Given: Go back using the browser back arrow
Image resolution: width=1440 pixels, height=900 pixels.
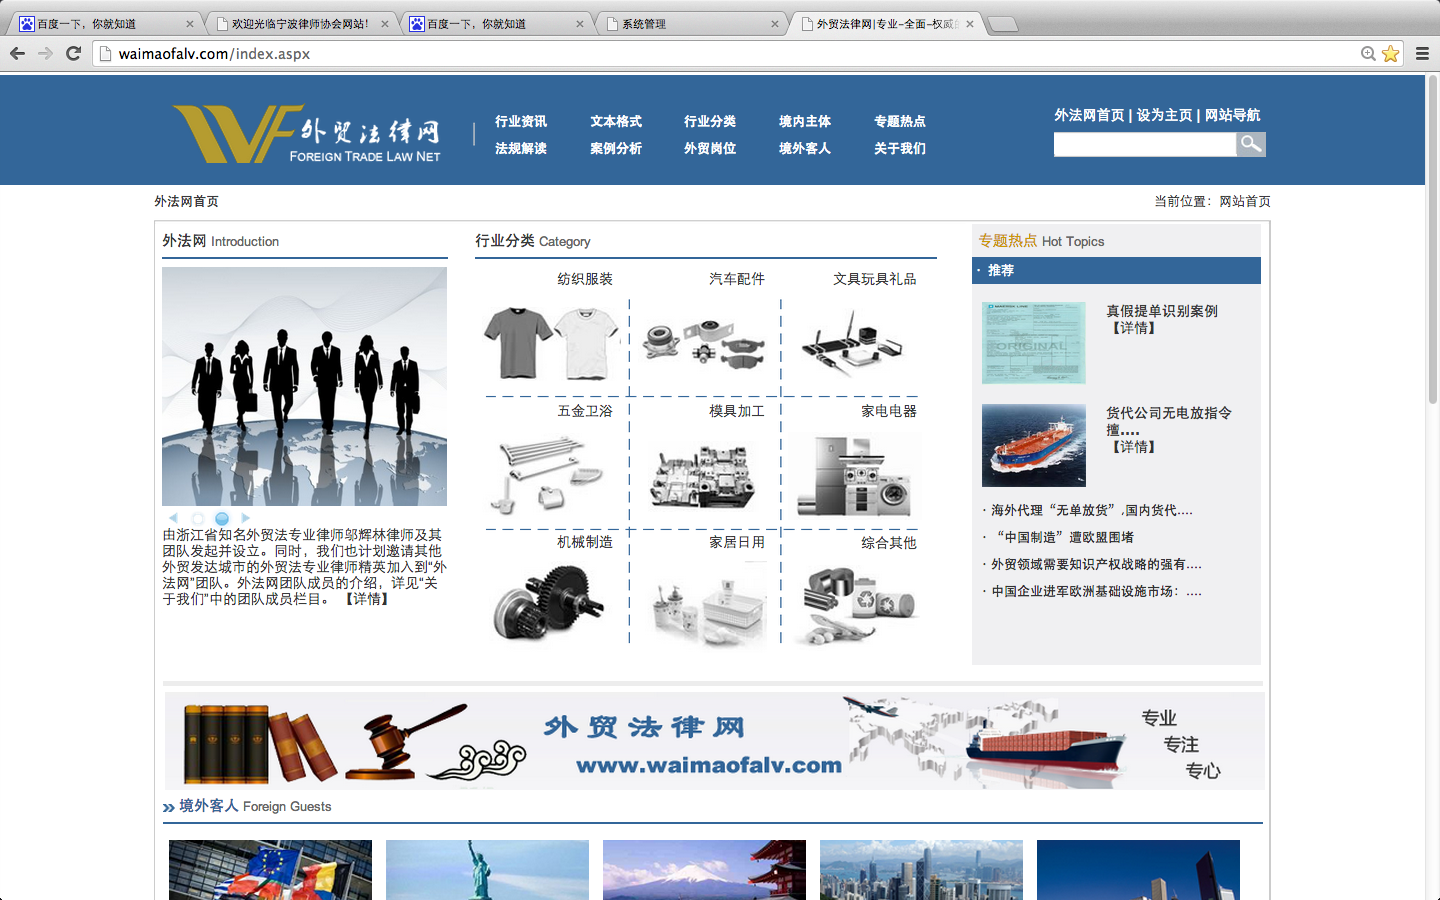Looking at the screenshot, I should (17, 54).
